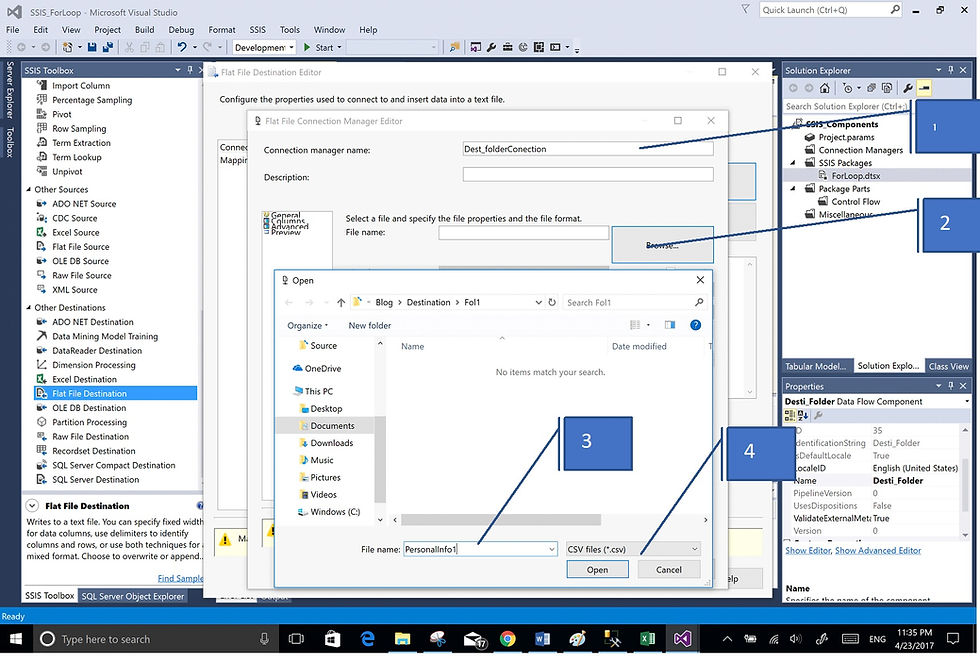Click the Excel Source icon in SSIS Toolbox

click(42, 232)
